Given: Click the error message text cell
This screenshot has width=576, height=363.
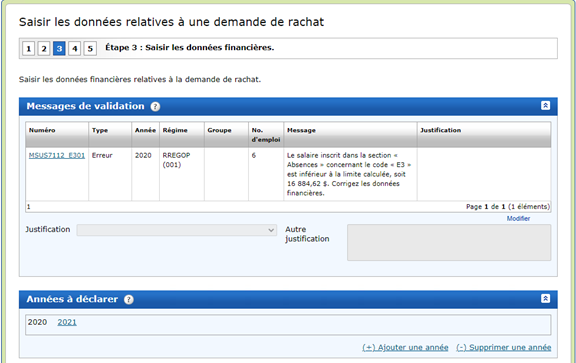Looking at the screenshot, I should 350,174.
